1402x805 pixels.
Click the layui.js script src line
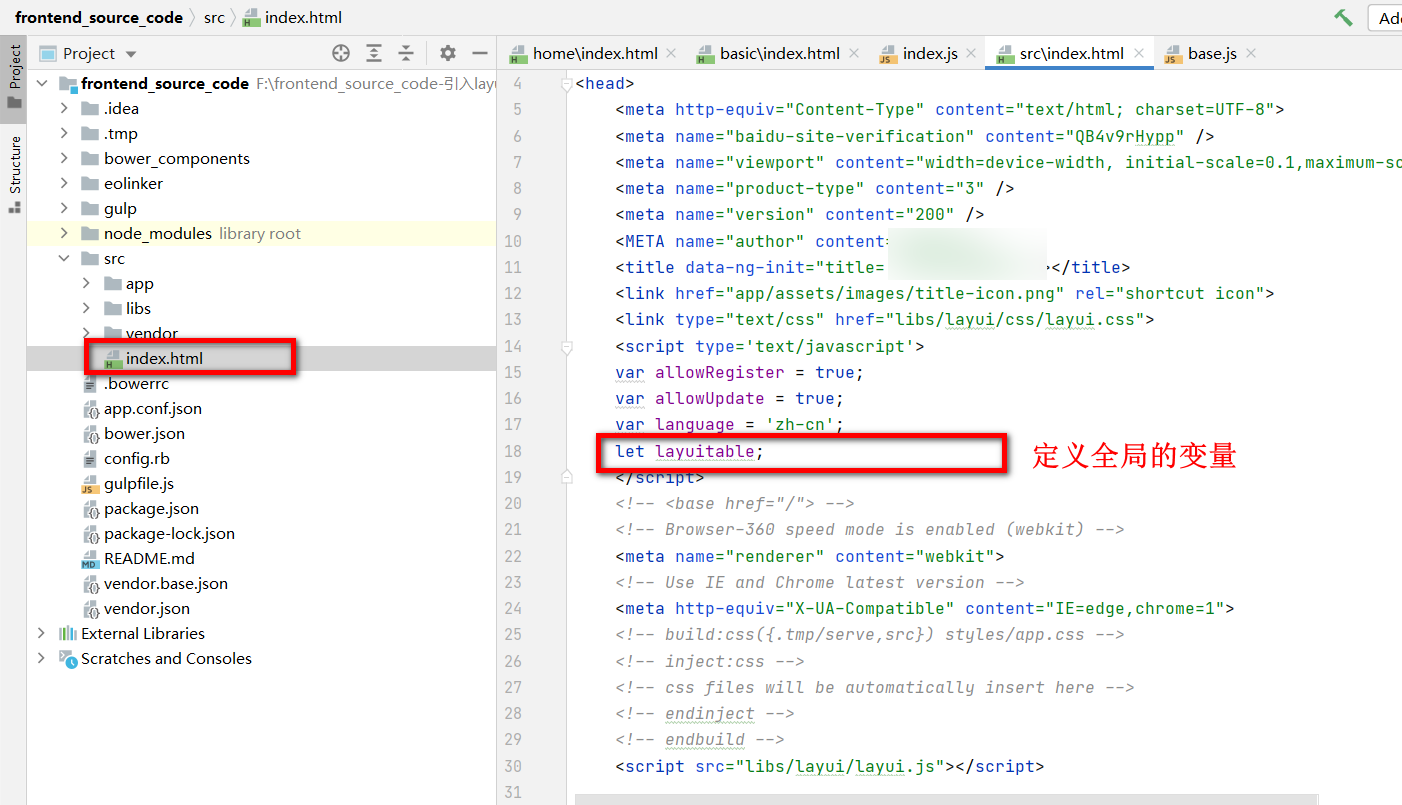pos(829,766)
